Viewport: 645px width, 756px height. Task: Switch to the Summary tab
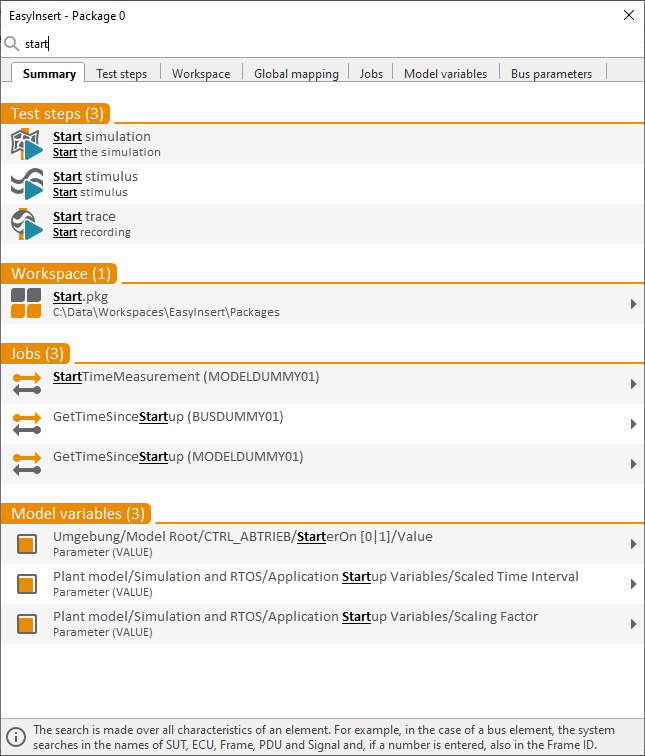(49, 73)
